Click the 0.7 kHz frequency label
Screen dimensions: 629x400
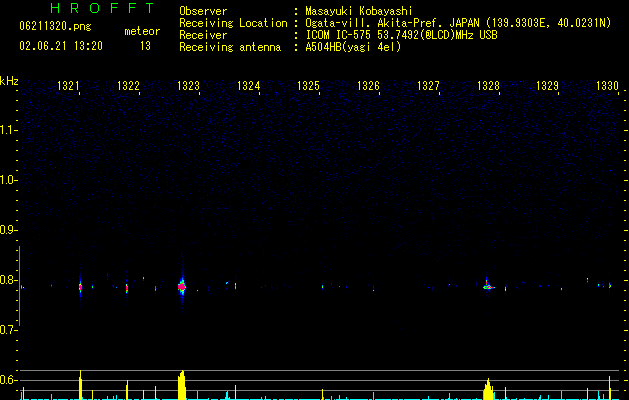click(8, 330)
